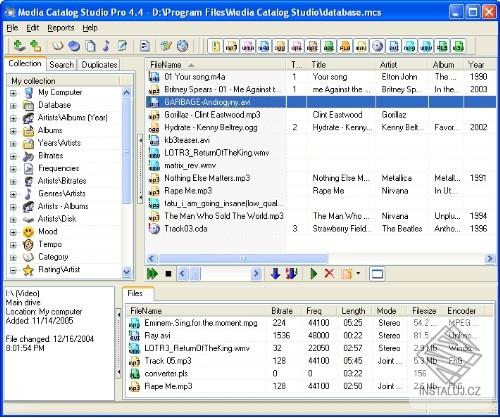Click the m3u playlist filter icon
Screen dimensions: 500x418
pos(458,46)
